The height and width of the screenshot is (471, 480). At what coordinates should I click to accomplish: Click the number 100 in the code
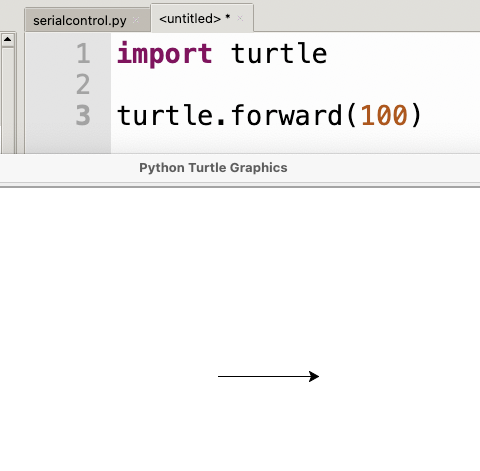384,115
